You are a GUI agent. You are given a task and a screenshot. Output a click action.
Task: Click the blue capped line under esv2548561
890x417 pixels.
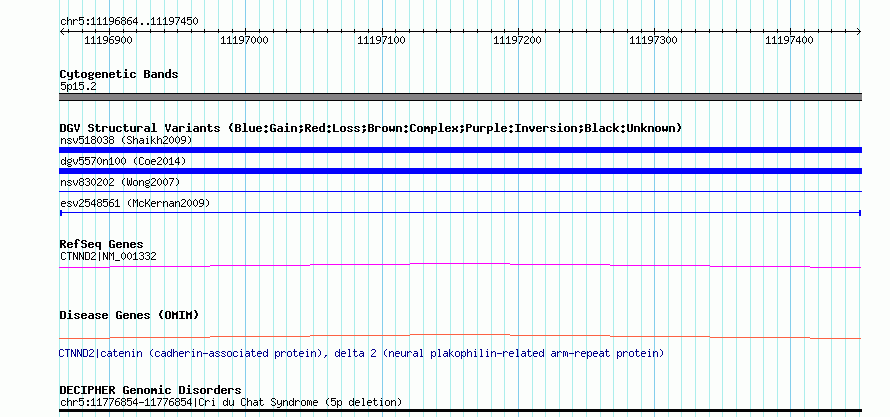click(460, 213)
